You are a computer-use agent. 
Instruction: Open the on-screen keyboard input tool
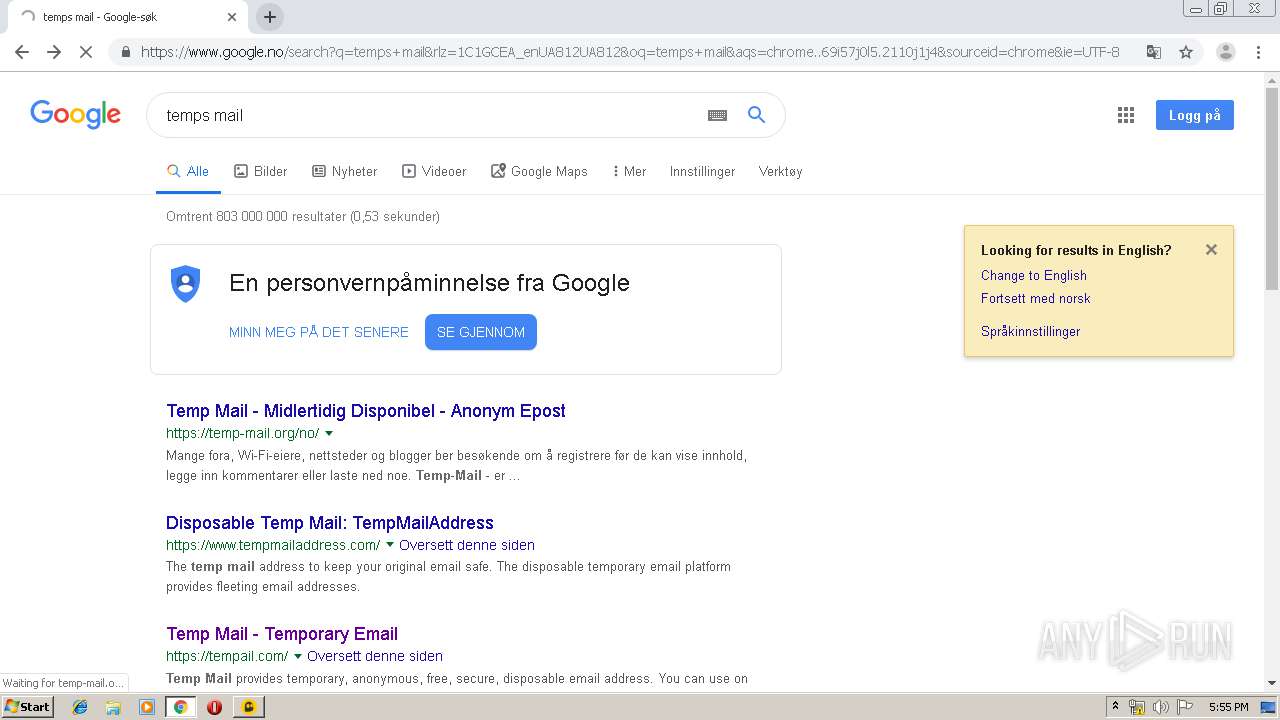click(717, 115)
